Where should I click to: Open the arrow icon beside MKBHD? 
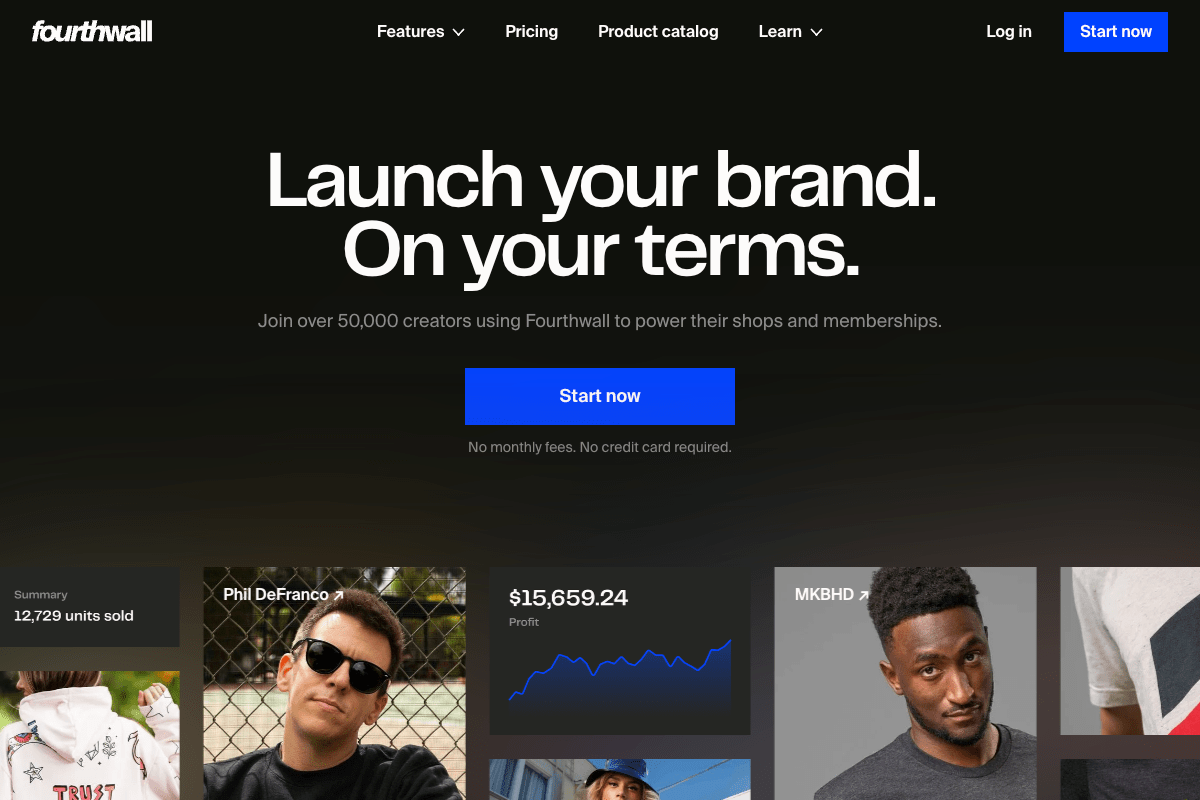(863, 595)
